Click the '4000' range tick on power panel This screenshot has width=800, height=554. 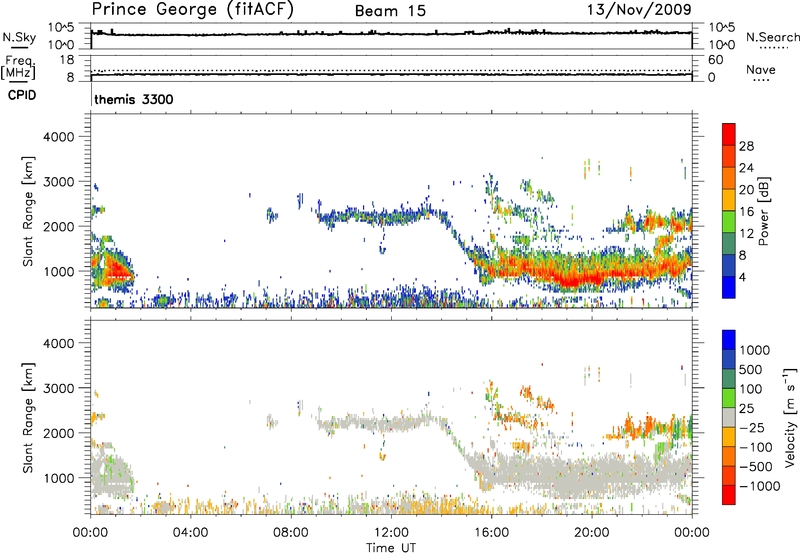click(x=58, y=137)
